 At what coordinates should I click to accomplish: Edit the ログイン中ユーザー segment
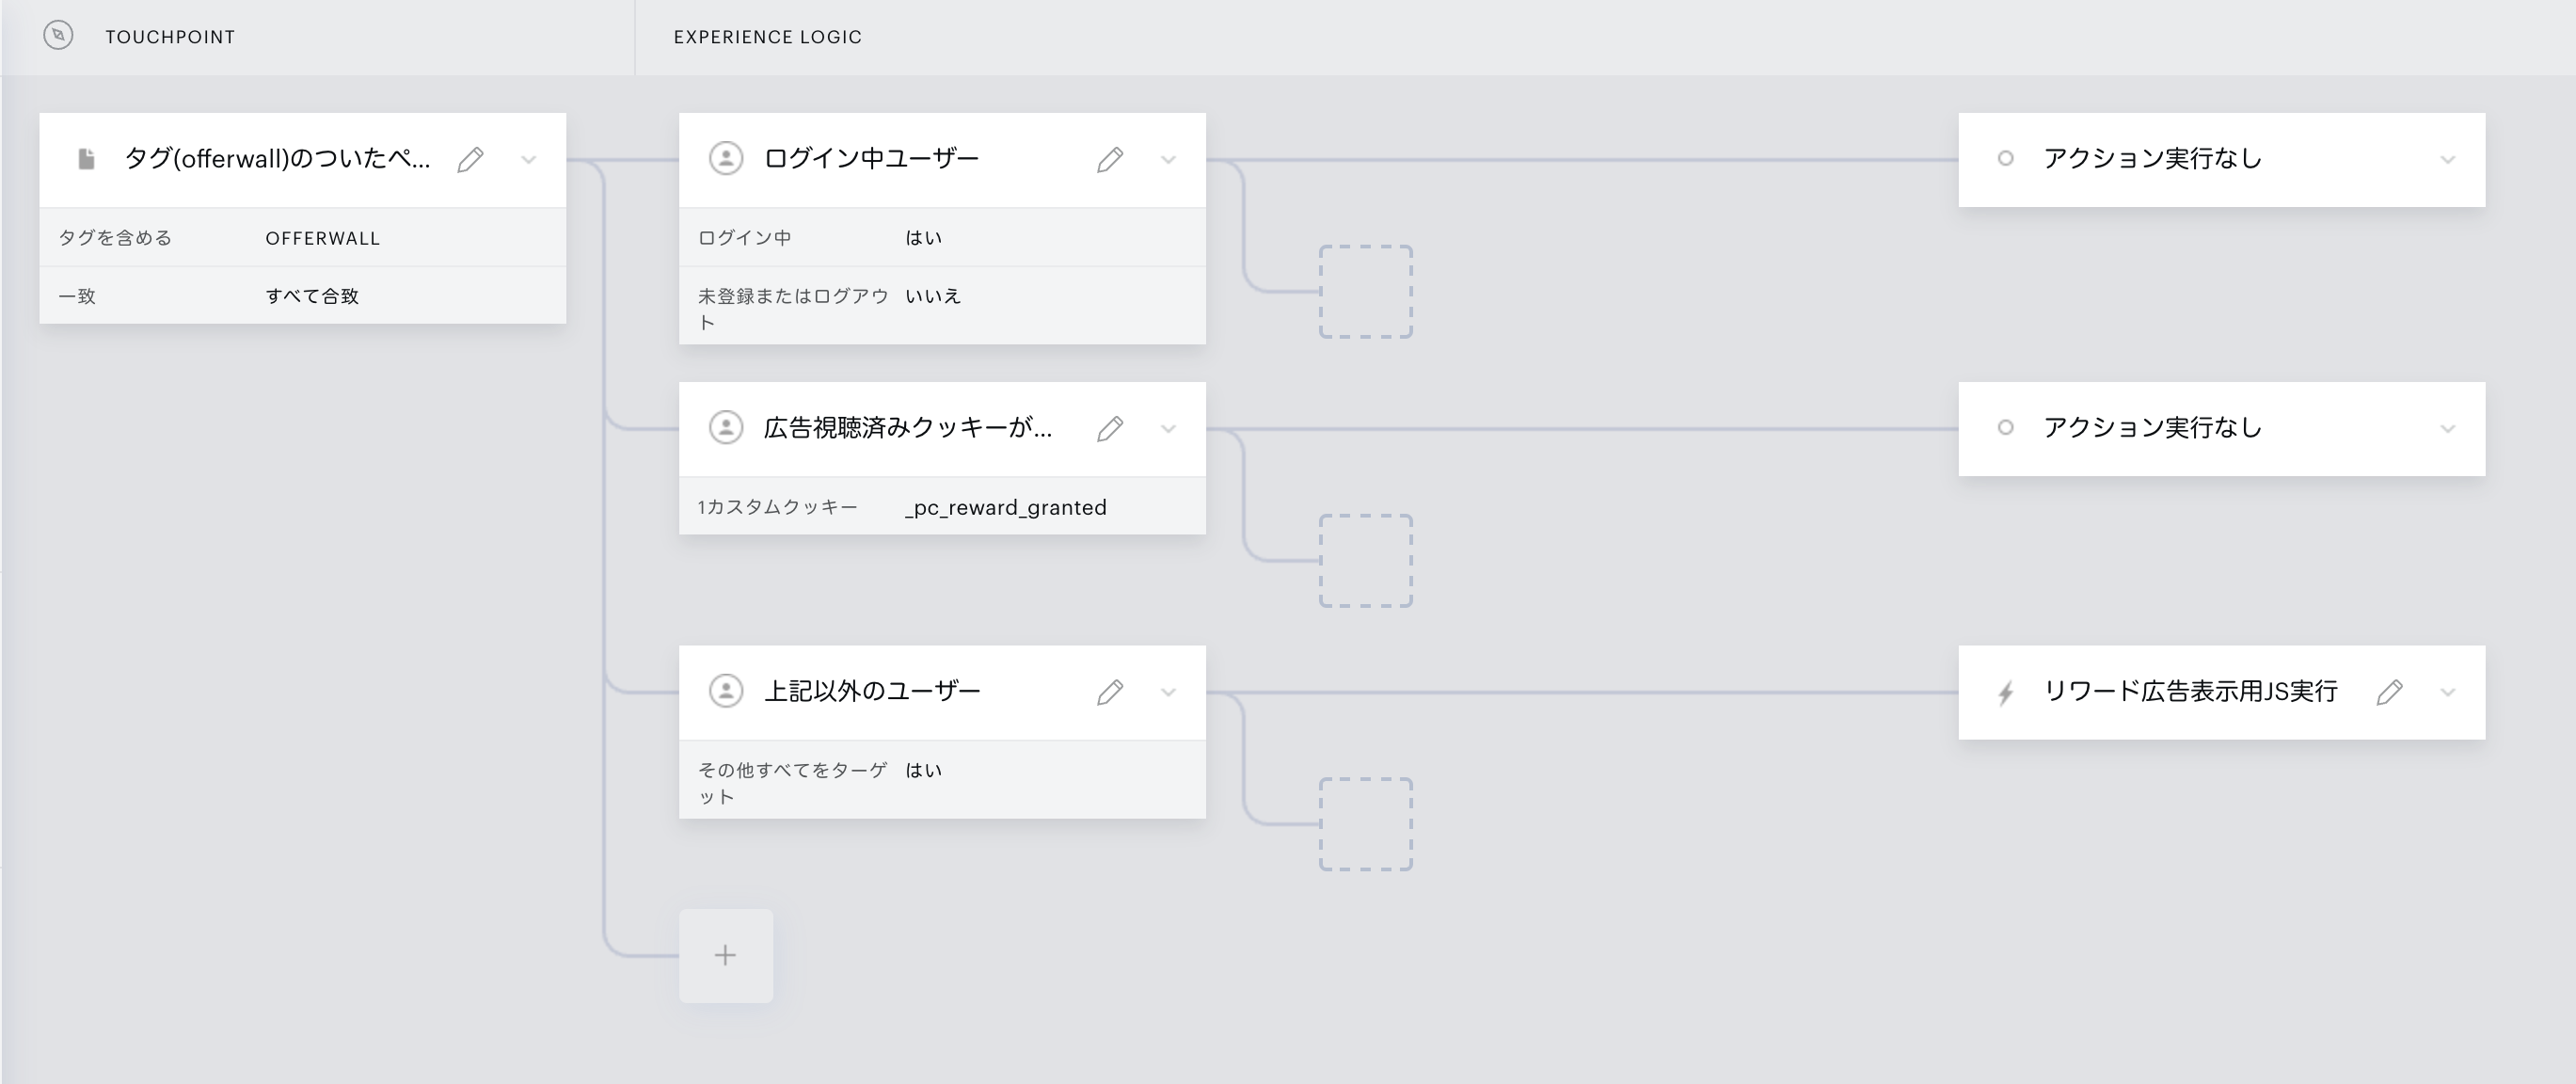point(1109,160)
